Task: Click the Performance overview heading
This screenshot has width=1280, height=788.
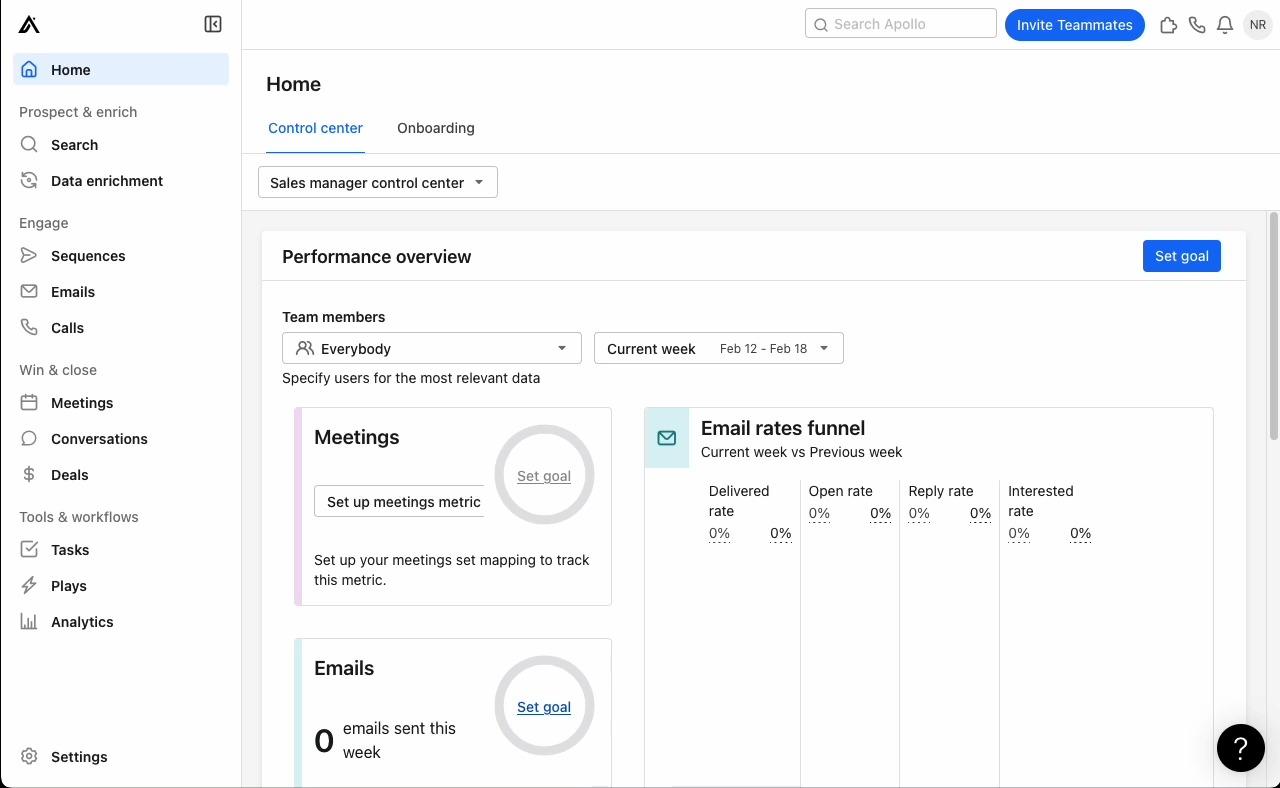Action: (377, 256)
